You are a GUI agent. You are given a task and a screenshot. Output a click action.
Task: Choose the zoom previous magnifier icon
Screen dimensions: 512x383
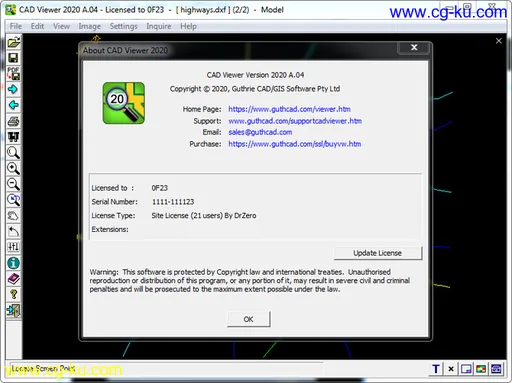coord(13,200)
